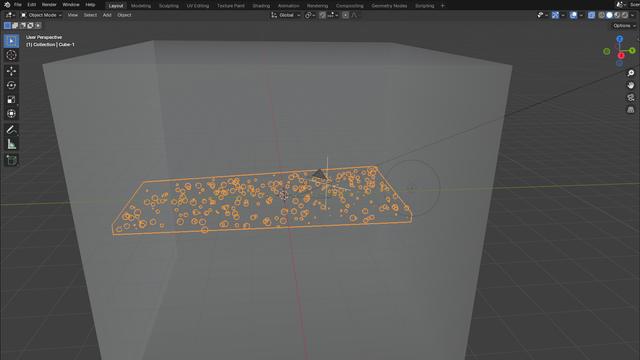Image resolution: width=640 pixels, height=360 pixels.
Task: Choose Subtract Selection mode icon
Action: 22,25
